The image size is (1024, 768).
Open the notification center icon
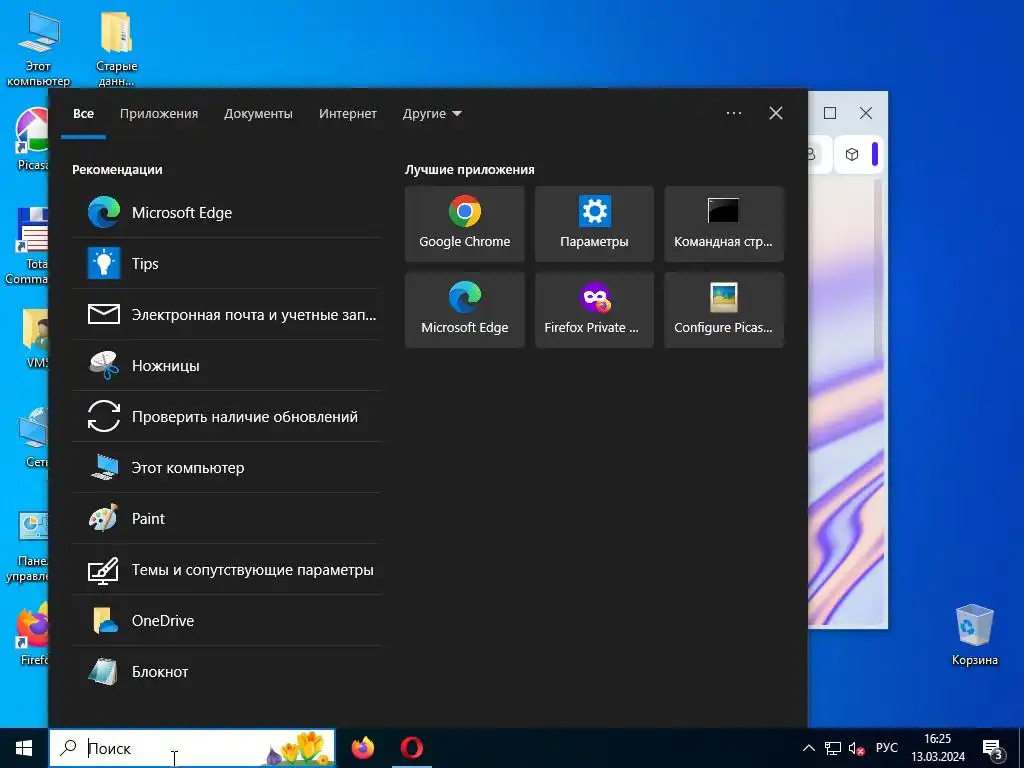click(x=993, y=749)
